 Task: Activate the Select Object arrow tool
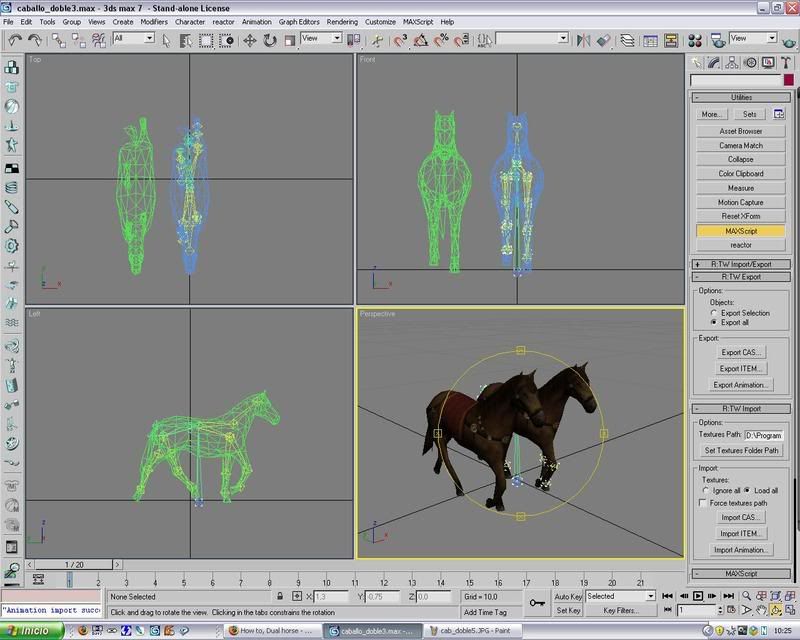(x=166, y=41)
